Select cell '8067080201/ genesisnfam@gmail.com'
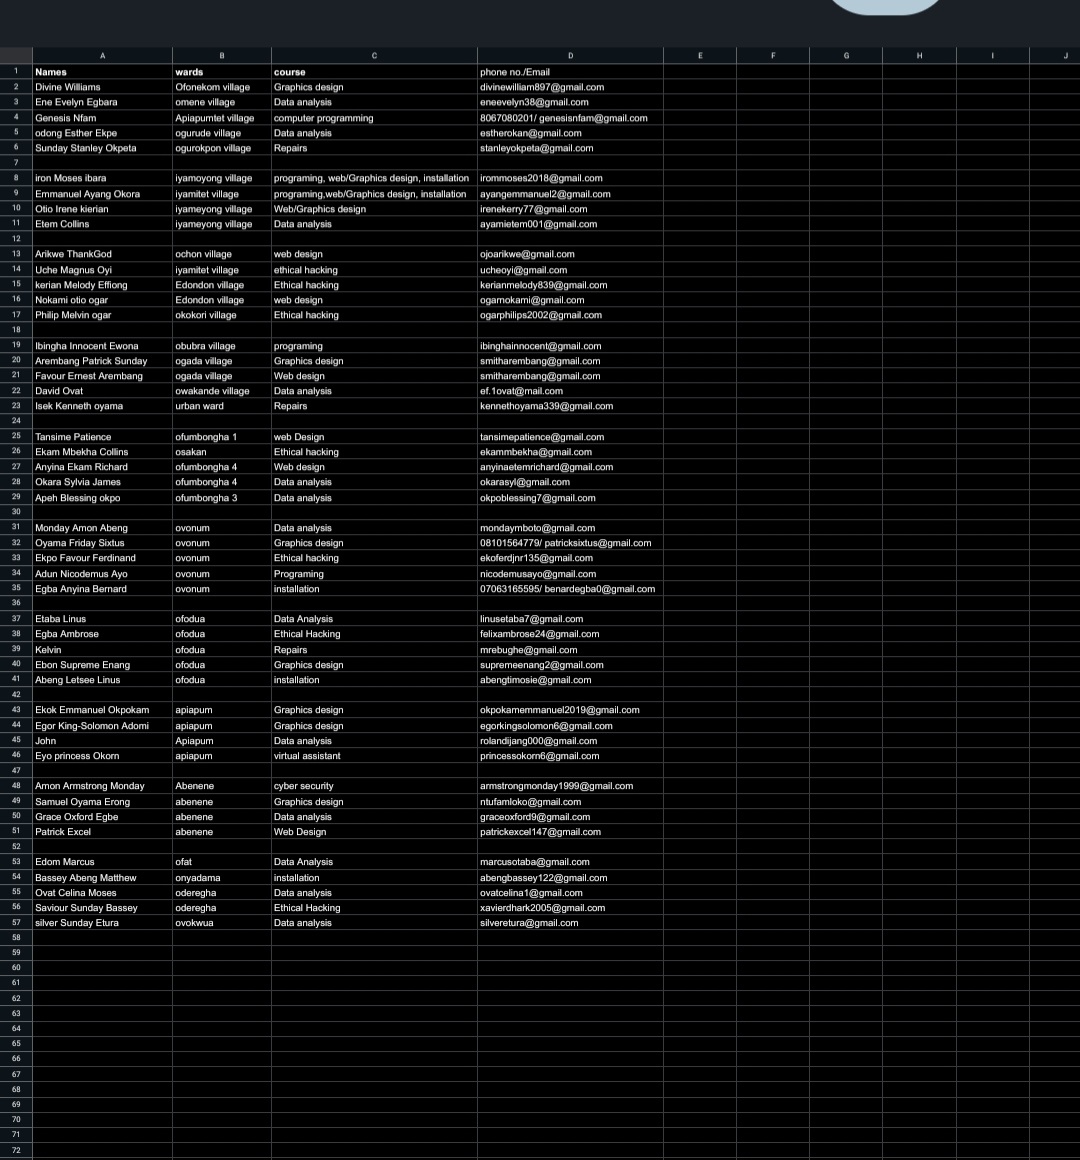1080x1160 pixels. pos(570,118)
